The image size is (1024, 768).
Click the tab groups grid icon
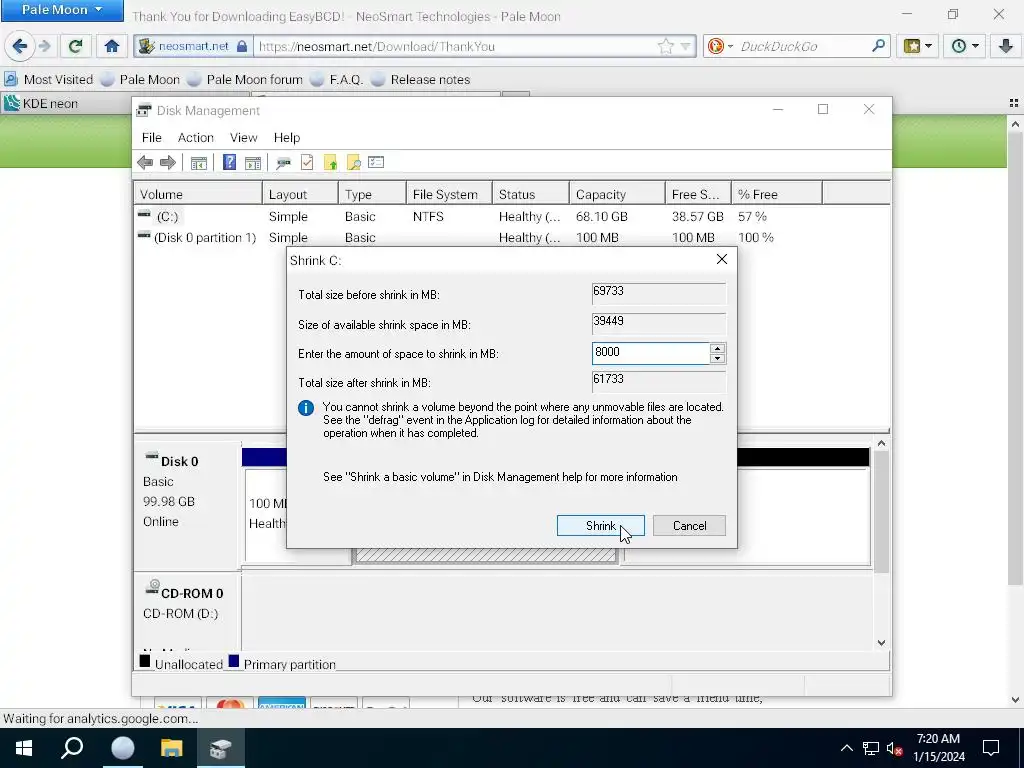click(x=1014, y=103)
